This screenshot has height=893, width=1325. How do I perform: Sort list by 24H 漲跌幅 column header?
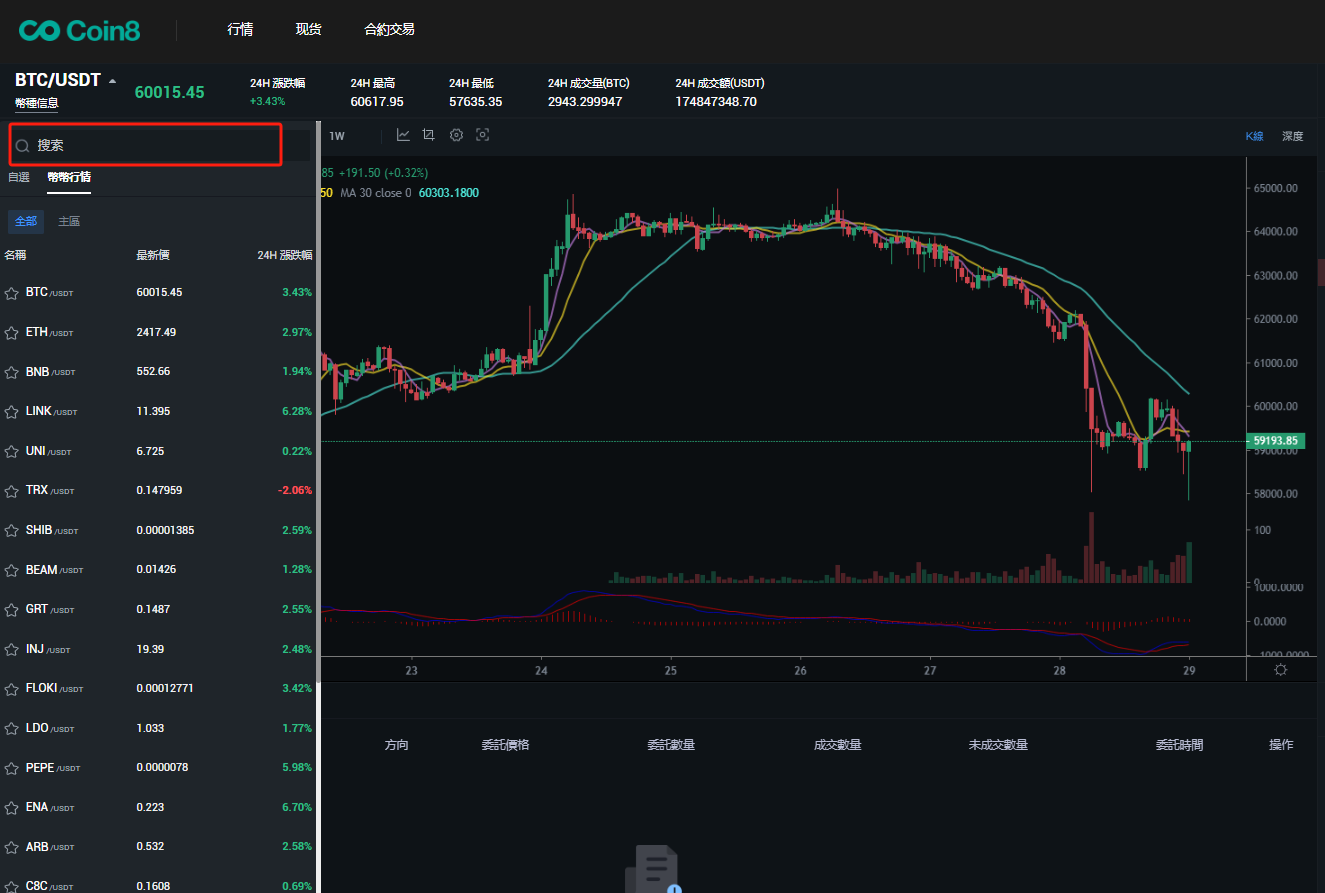[284, 255]
